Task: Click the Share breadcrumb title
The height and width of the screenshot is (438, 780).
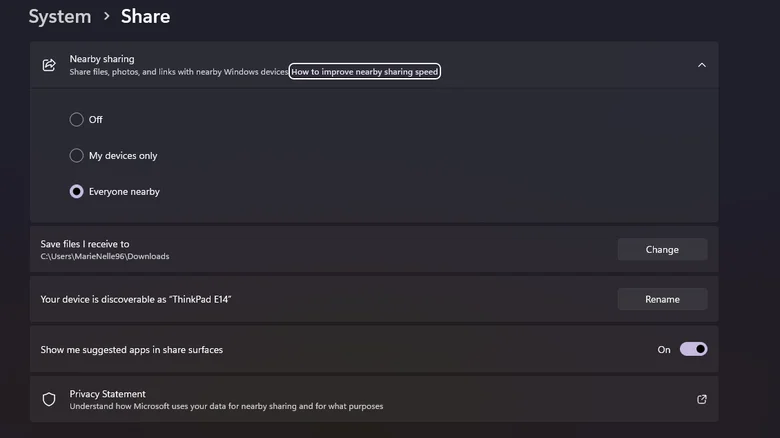Action: click(145, 16)
